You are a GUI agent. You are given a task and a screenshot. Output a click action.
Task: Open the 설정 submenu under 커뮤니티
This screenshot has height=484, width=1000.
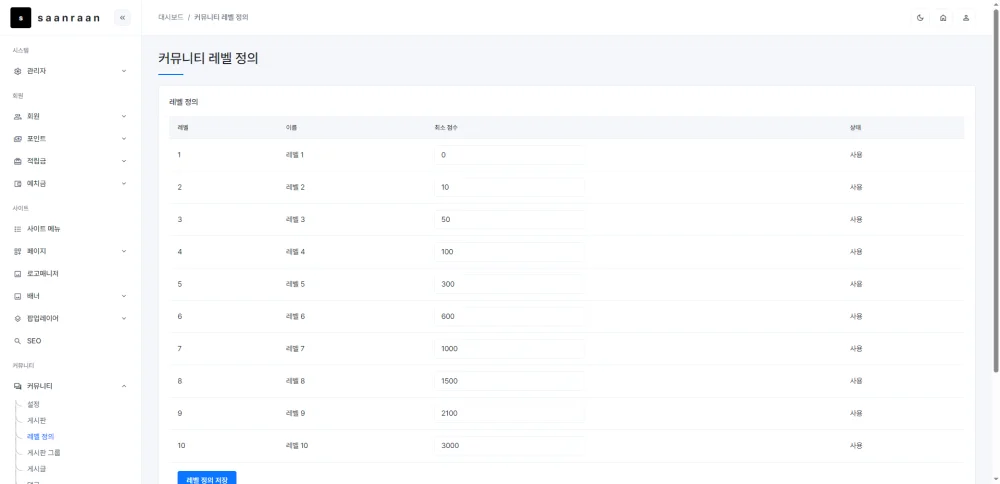click(x=34, y=404)
